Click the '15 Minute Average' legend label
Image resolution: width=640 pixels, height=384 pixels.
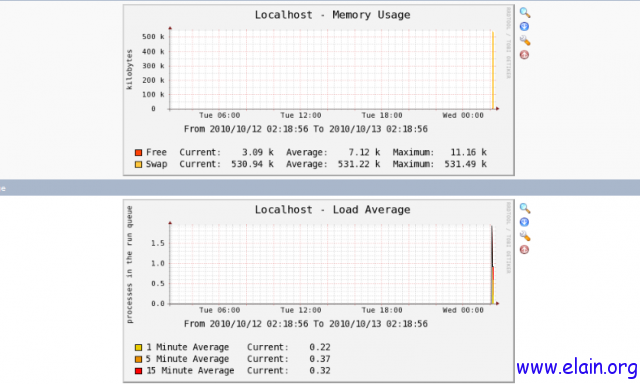pyautogui.click(x=190, y=371)
